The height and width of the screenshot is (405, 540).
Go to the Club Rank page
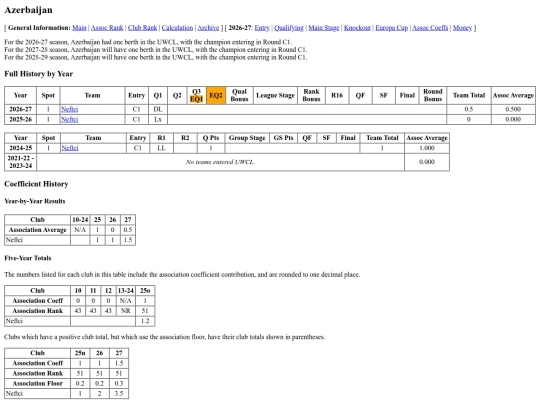[142, 28]
